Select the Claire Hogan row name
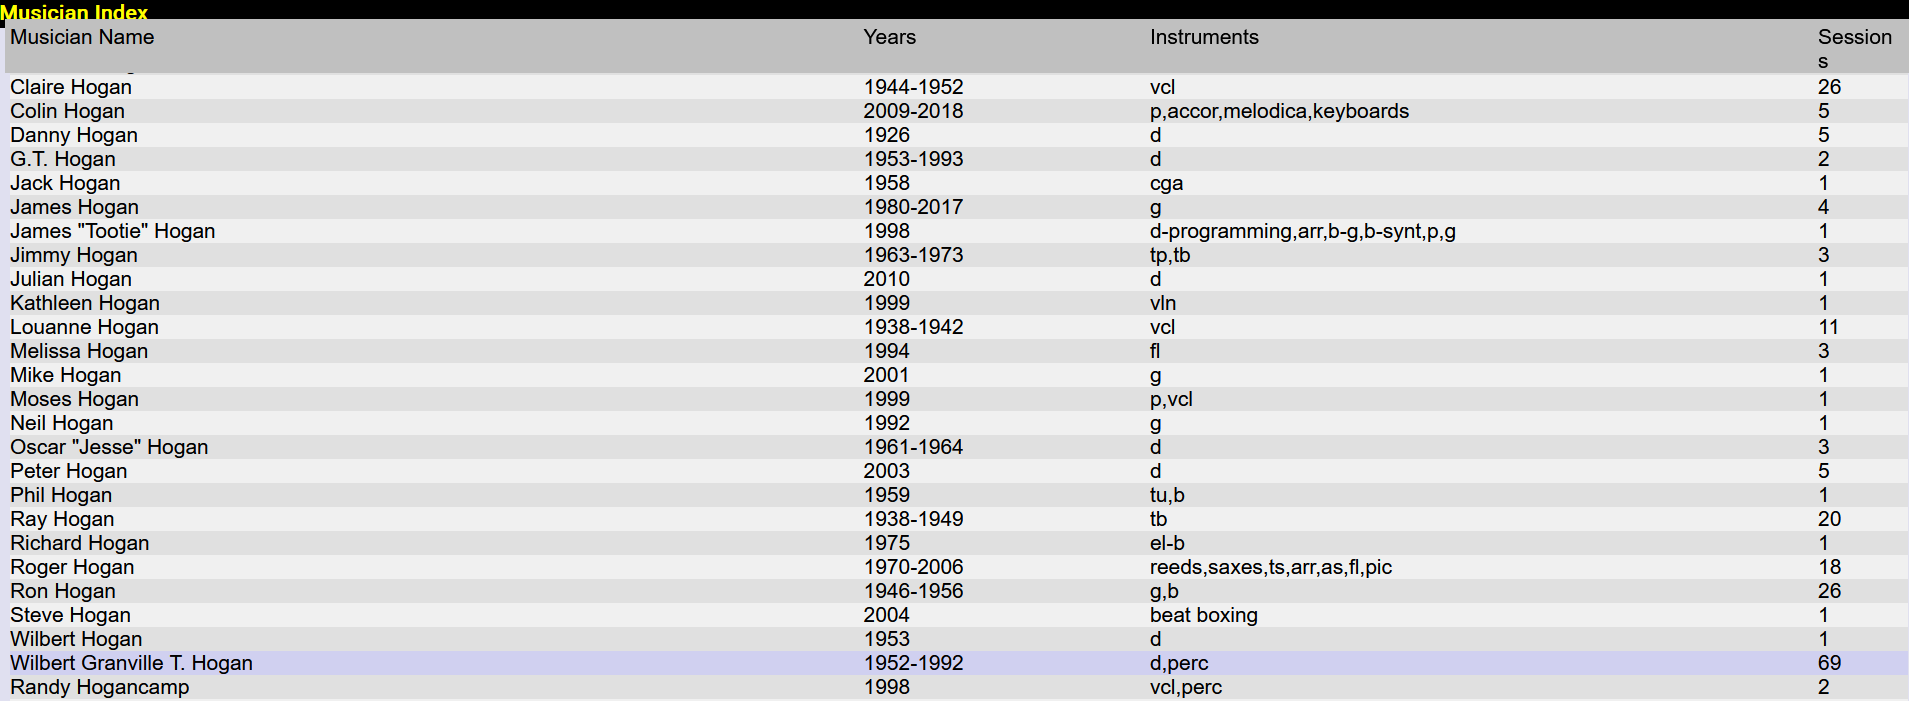 click(71, 87)
